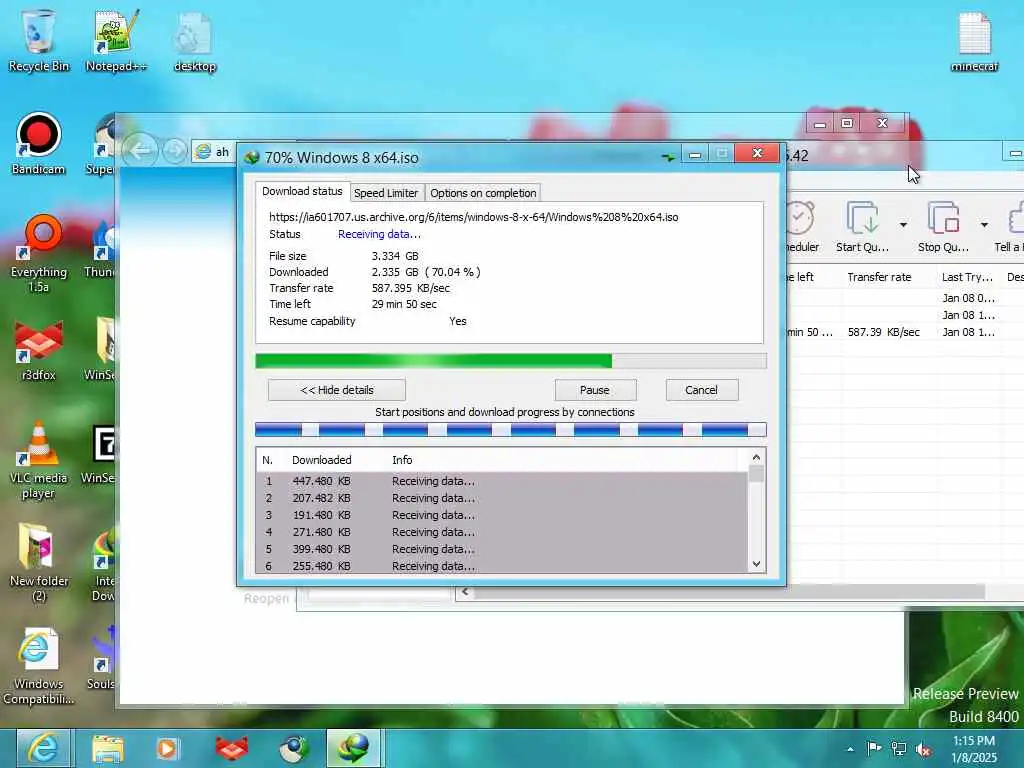Viewport: 1024px width, 768px height.
Task: Click the forward arrow in the browser window
Action: click(174, 152)
